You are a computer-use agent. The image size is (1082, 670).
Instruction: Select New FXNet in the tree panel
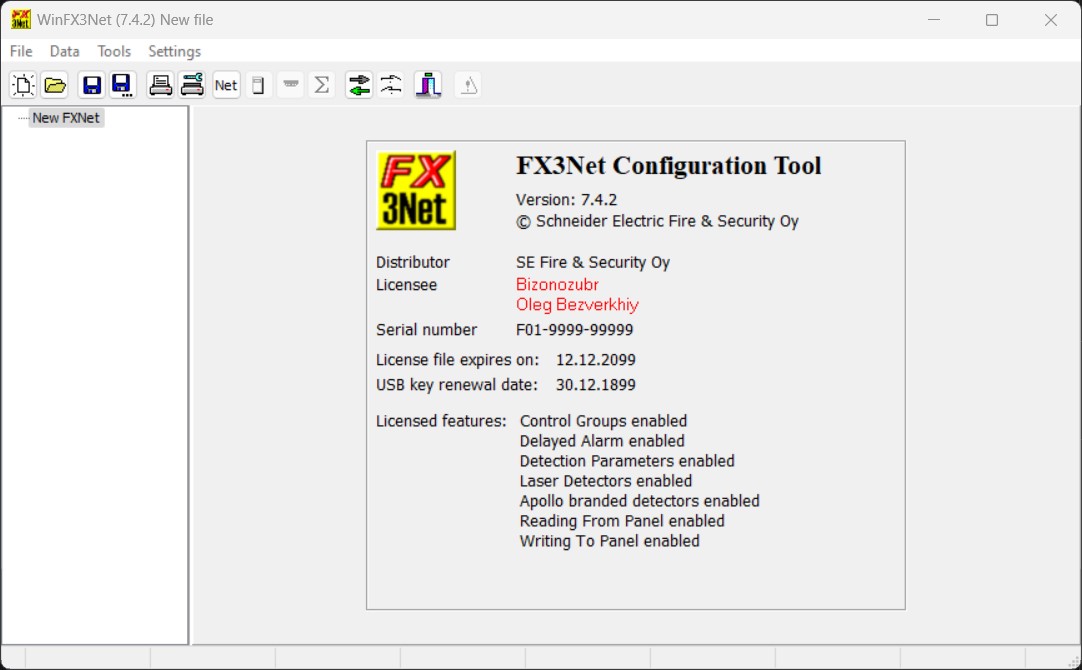67,117
